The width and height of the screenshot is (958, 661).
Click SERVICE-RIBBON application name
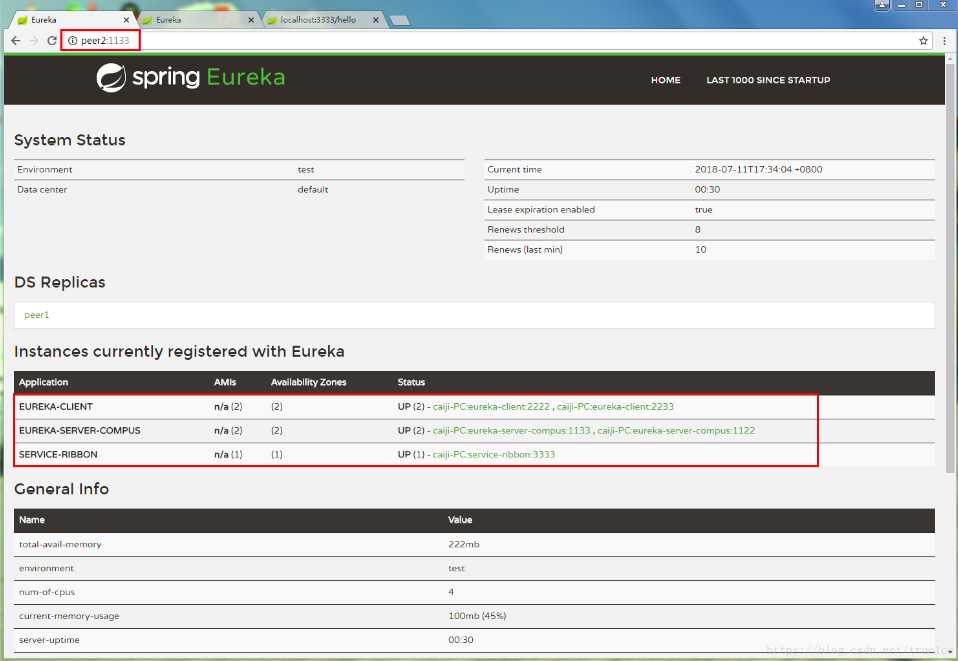[58, 455]
